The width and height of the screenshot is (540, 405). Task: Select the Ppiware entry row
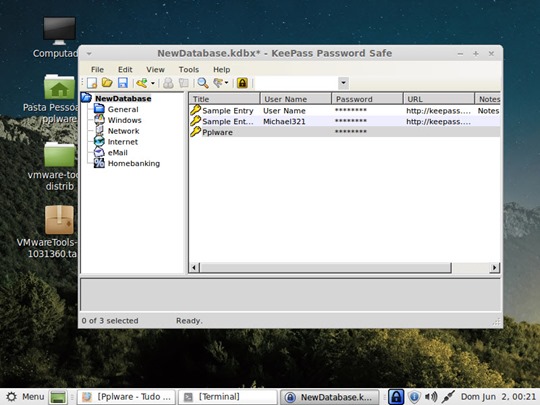344,132
